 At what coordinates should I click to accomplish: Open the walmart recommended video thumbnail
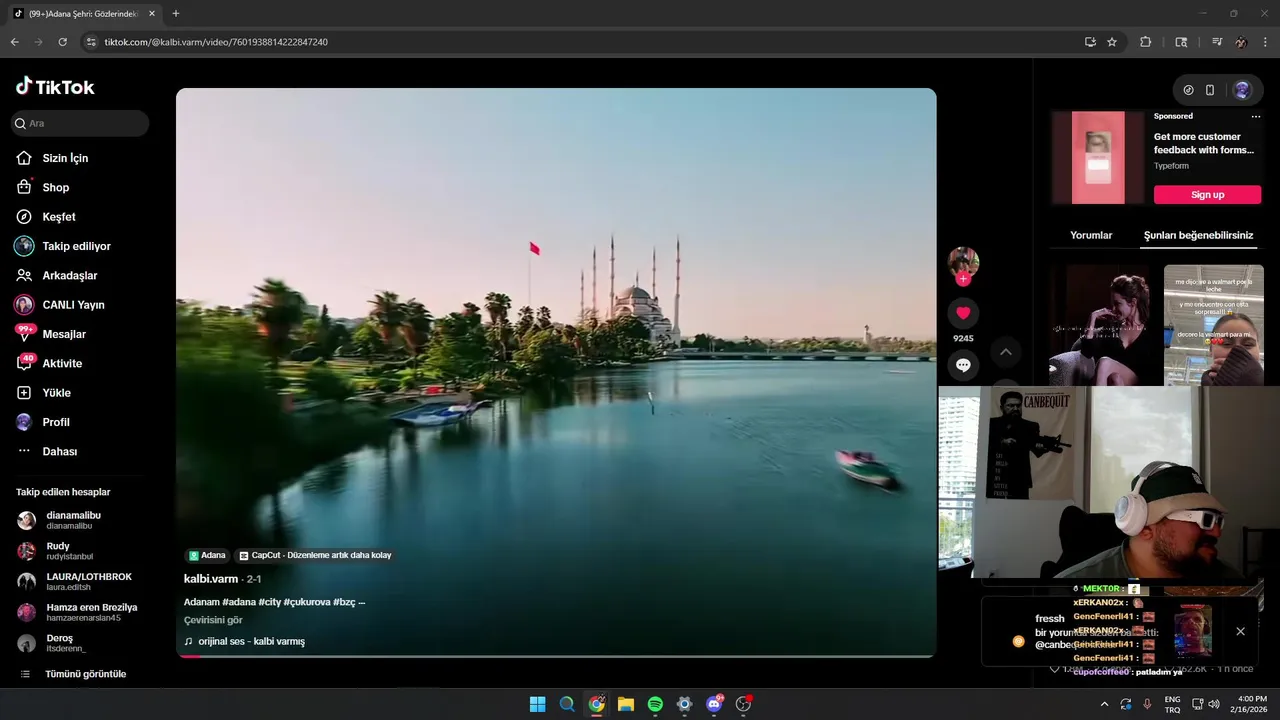coord(1214,325)
